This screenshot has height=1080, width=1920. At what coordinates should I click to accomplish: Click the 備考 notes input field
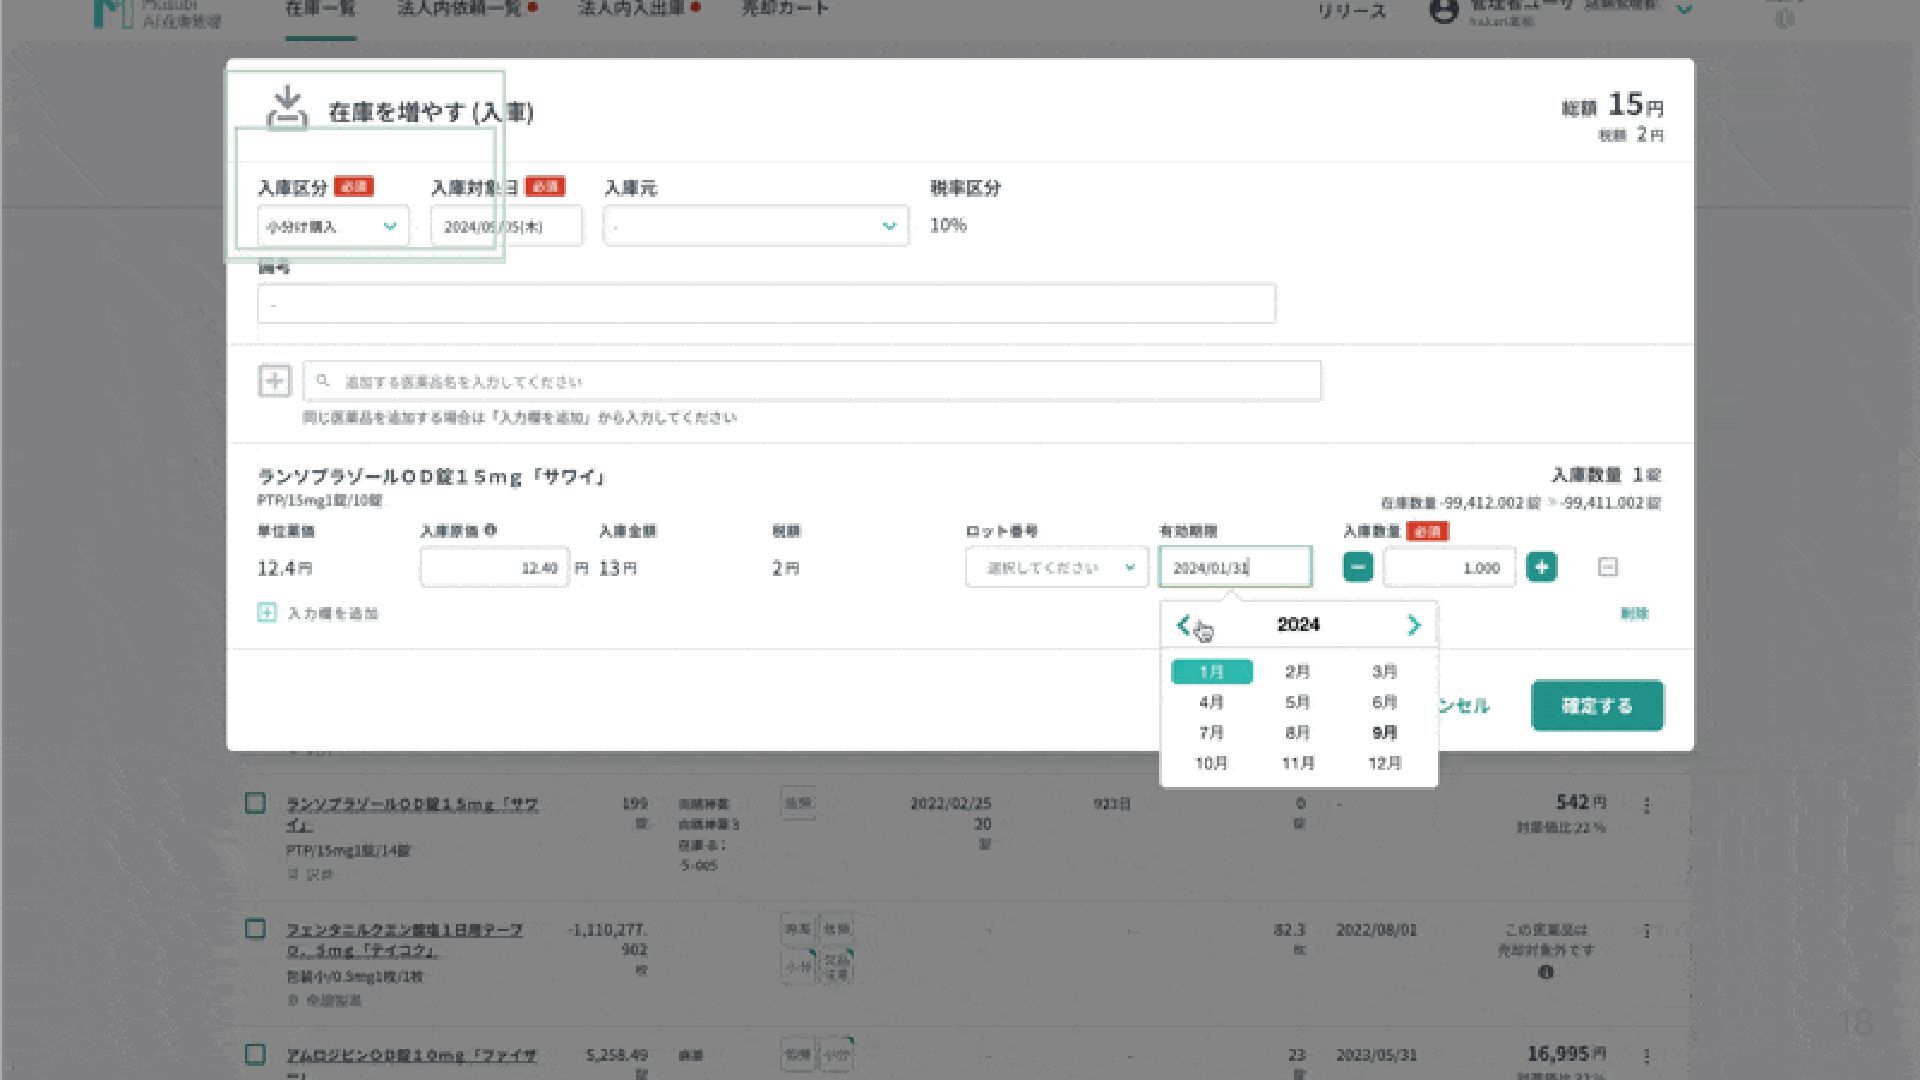click(x=766, y=304)
